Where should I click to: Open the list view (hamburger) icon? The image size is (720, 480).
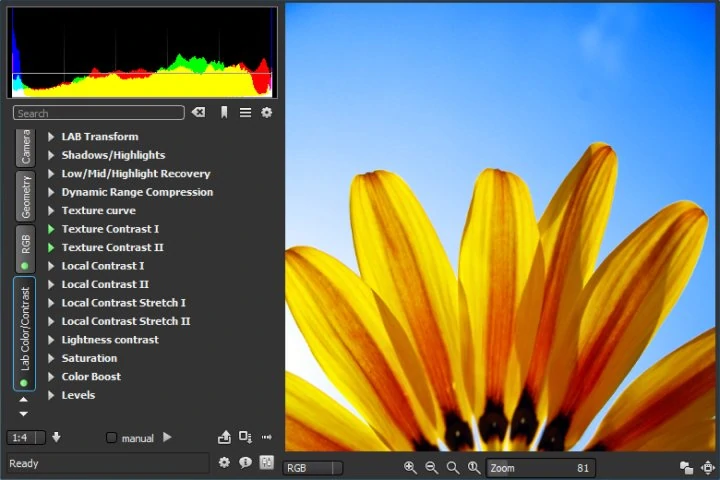click(x=245, y=112)
